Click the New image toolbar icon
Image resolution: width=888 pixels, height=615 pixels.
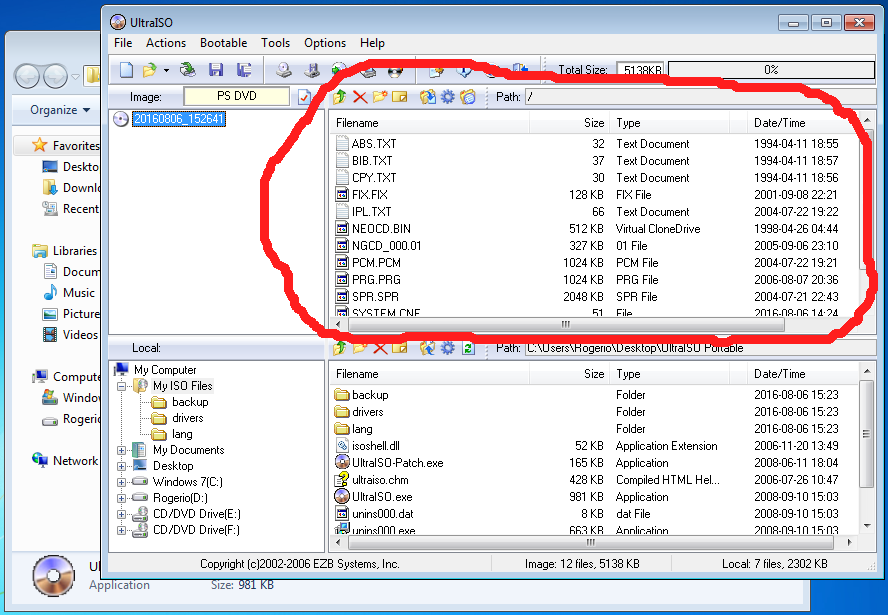click(126, 70)
